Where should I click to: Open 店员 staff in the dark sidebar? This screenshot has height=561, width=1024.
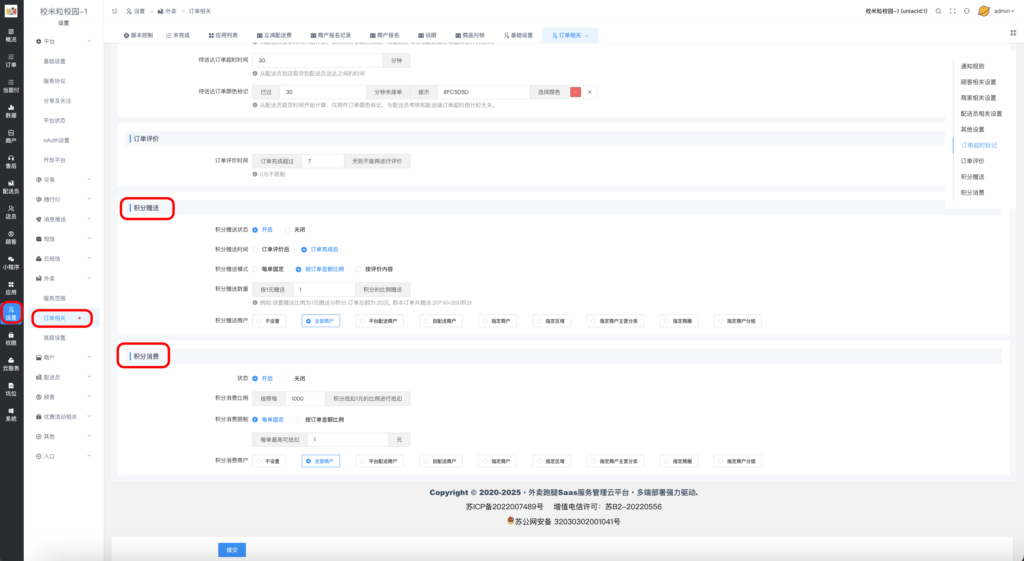coord(11,212)
